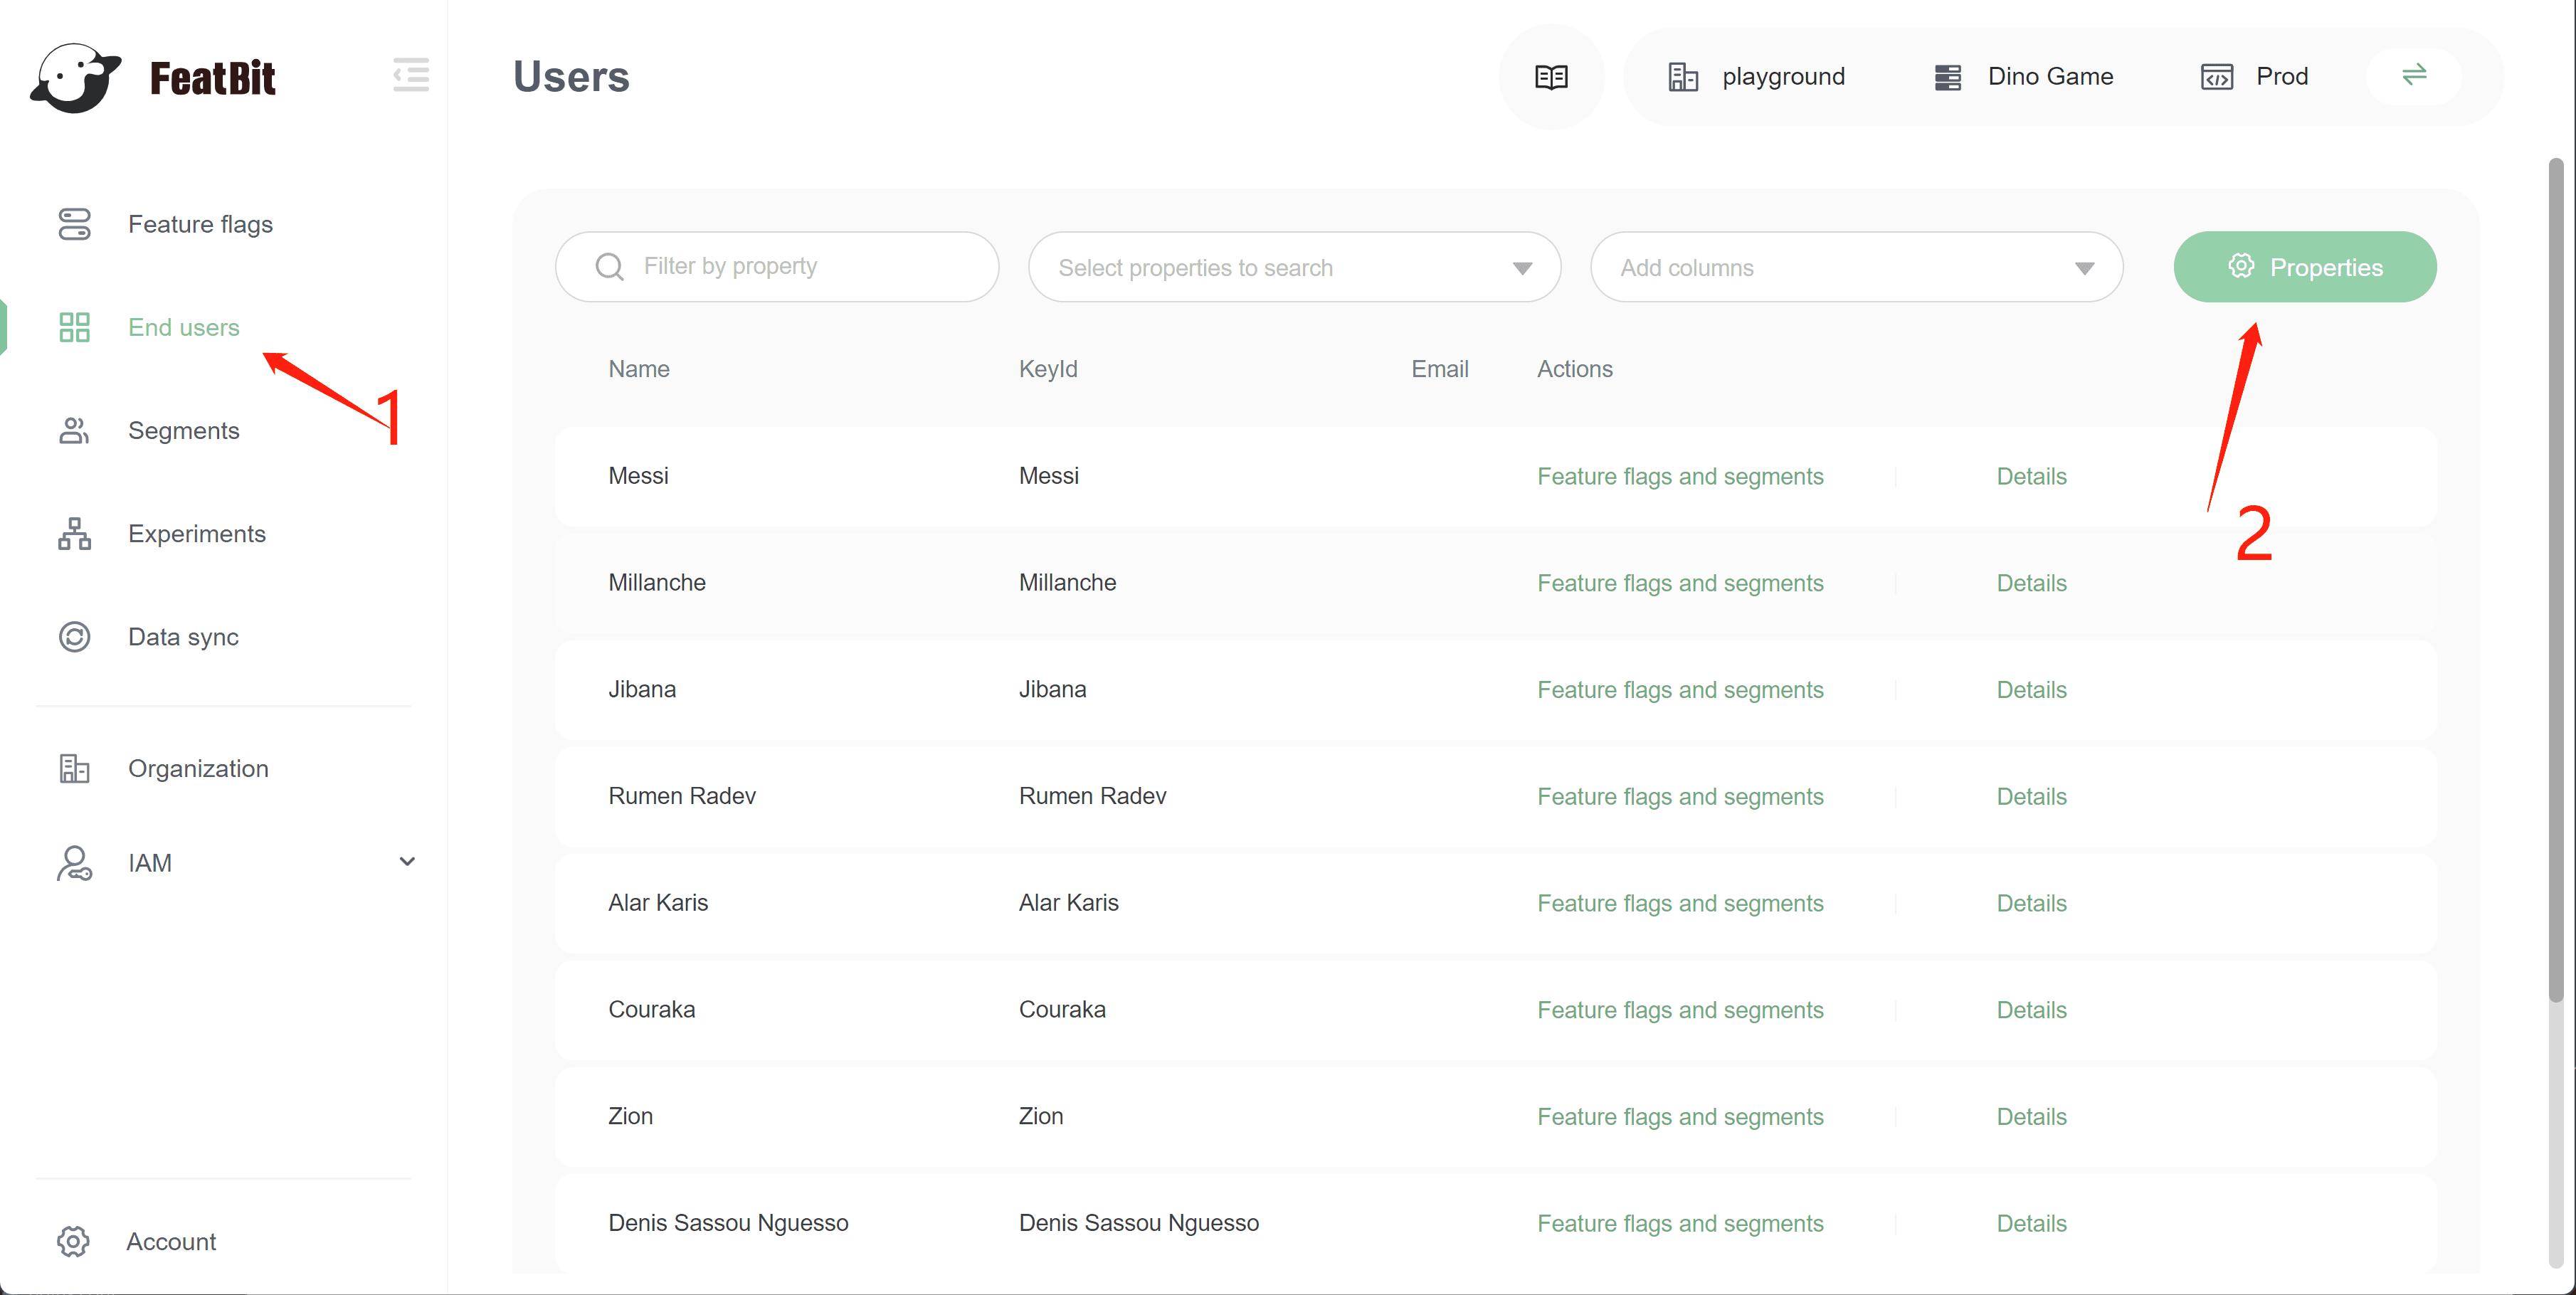Collapse the sidebar menu icon

[411, 75]
